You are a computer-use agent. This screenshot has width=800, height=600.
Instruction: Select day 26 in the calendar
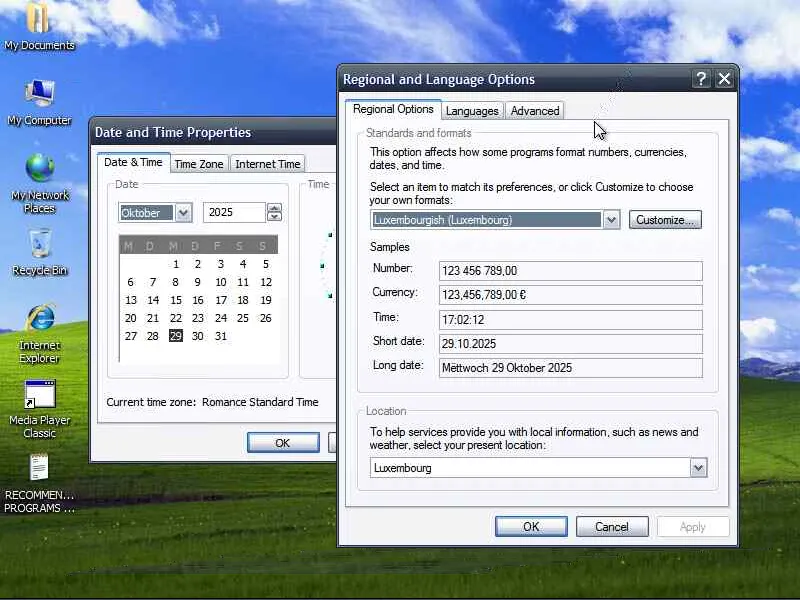[266, 318]
